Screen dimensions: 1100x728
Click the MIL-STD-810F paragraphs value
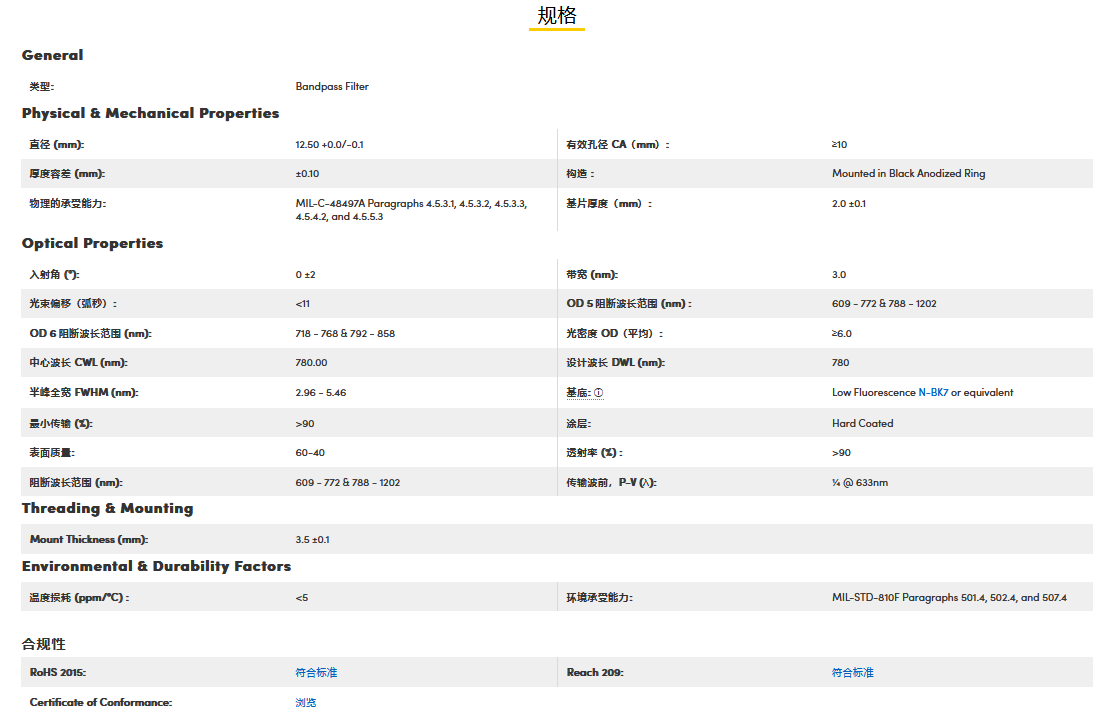[x=949, y=598]
